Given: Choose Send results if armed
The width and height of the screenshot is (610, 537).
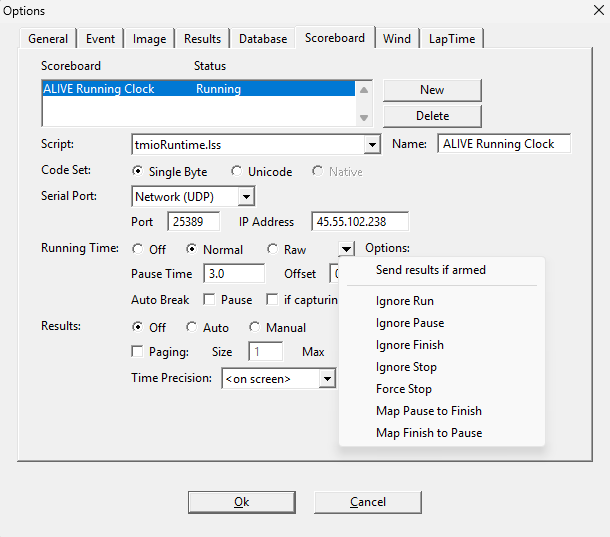Looking at the screenshot, I should 442,270.
